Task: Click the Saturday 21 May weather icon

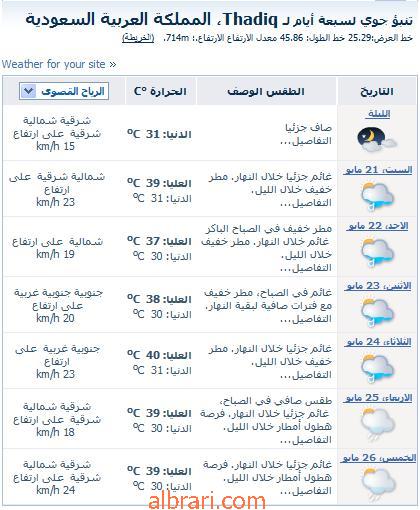Action: [x=377, y=196]
